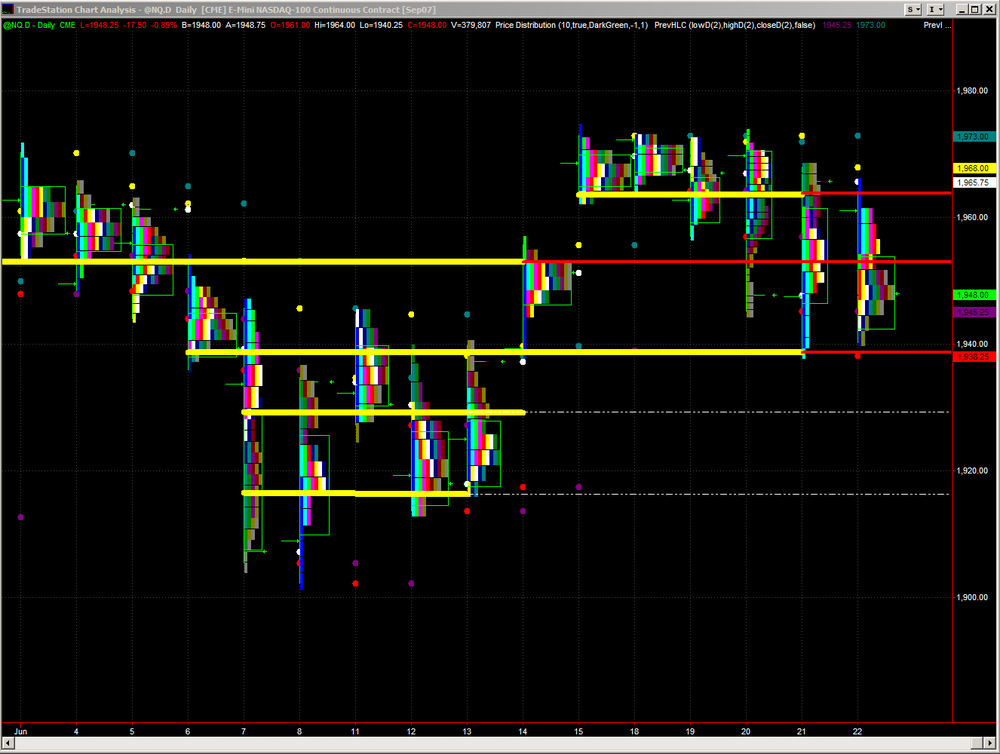The width and height of the screenshot is (1000, 754).
Task: Click the white 1,965.75 price axis marker
Action: [974, 182]
